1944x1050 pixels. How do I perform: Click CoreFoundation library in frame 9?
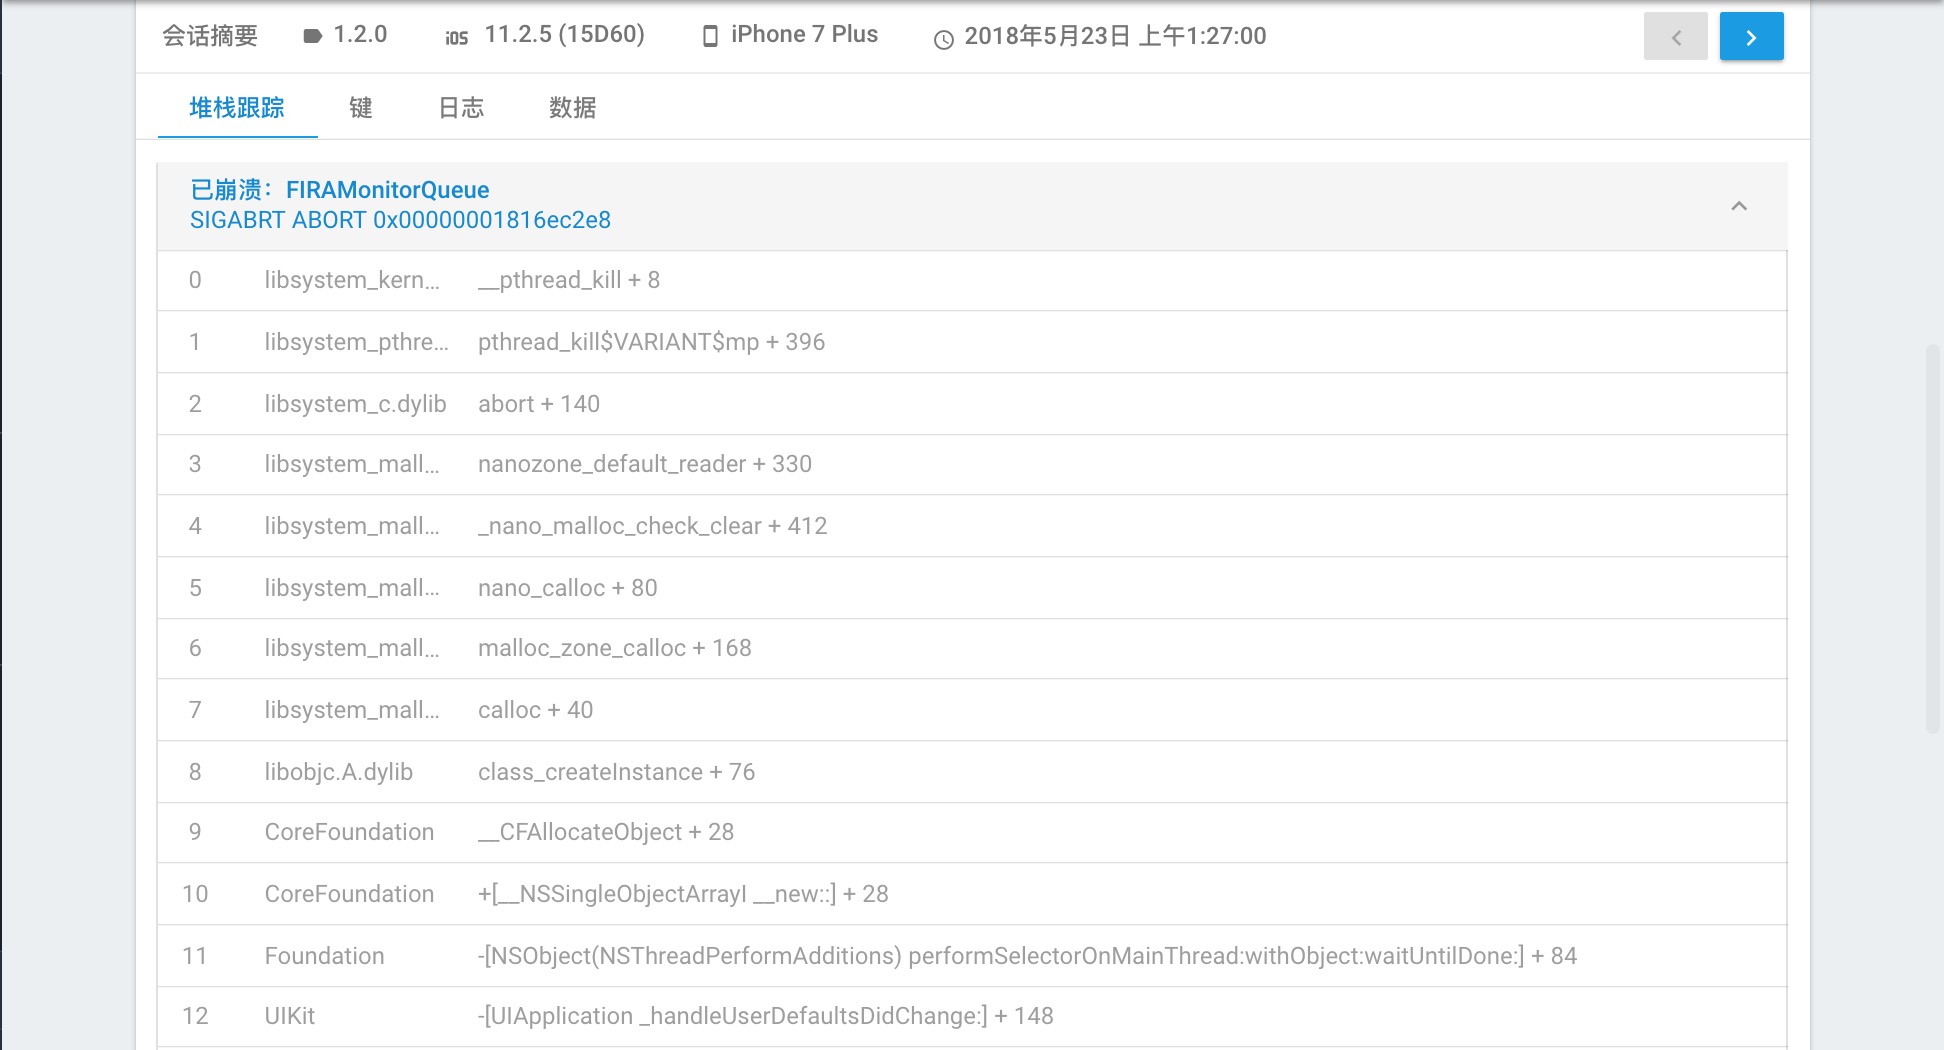coord(349,832)
